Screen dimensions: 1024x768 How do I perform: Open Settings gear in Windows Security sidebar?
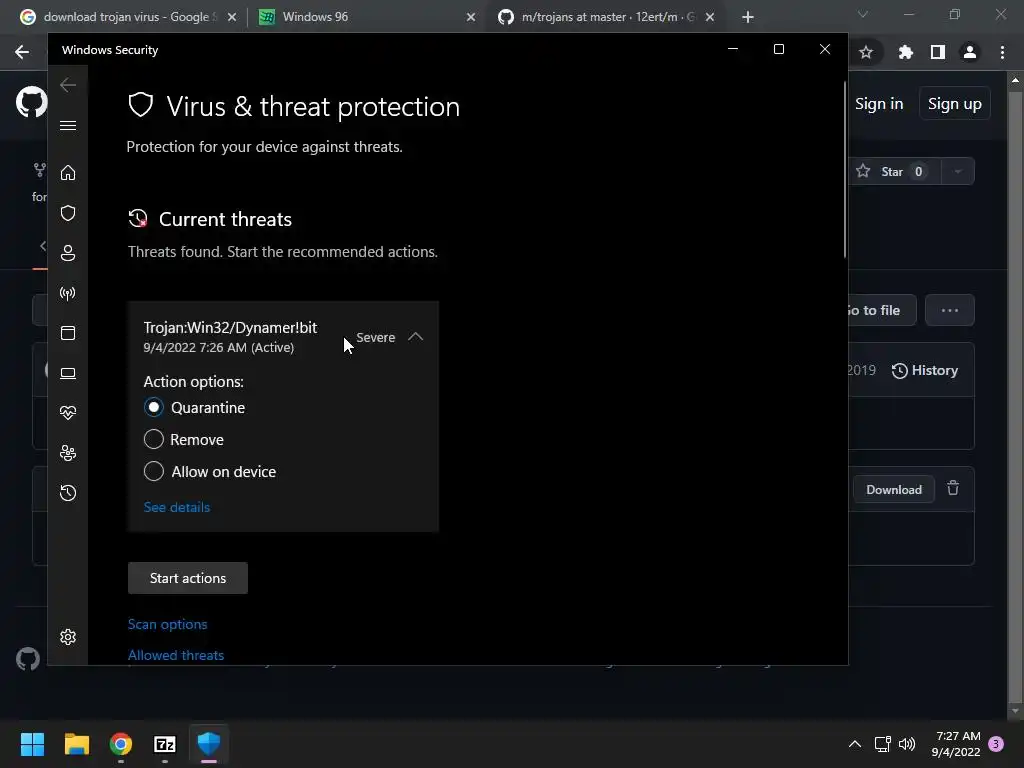click(68, 637)
